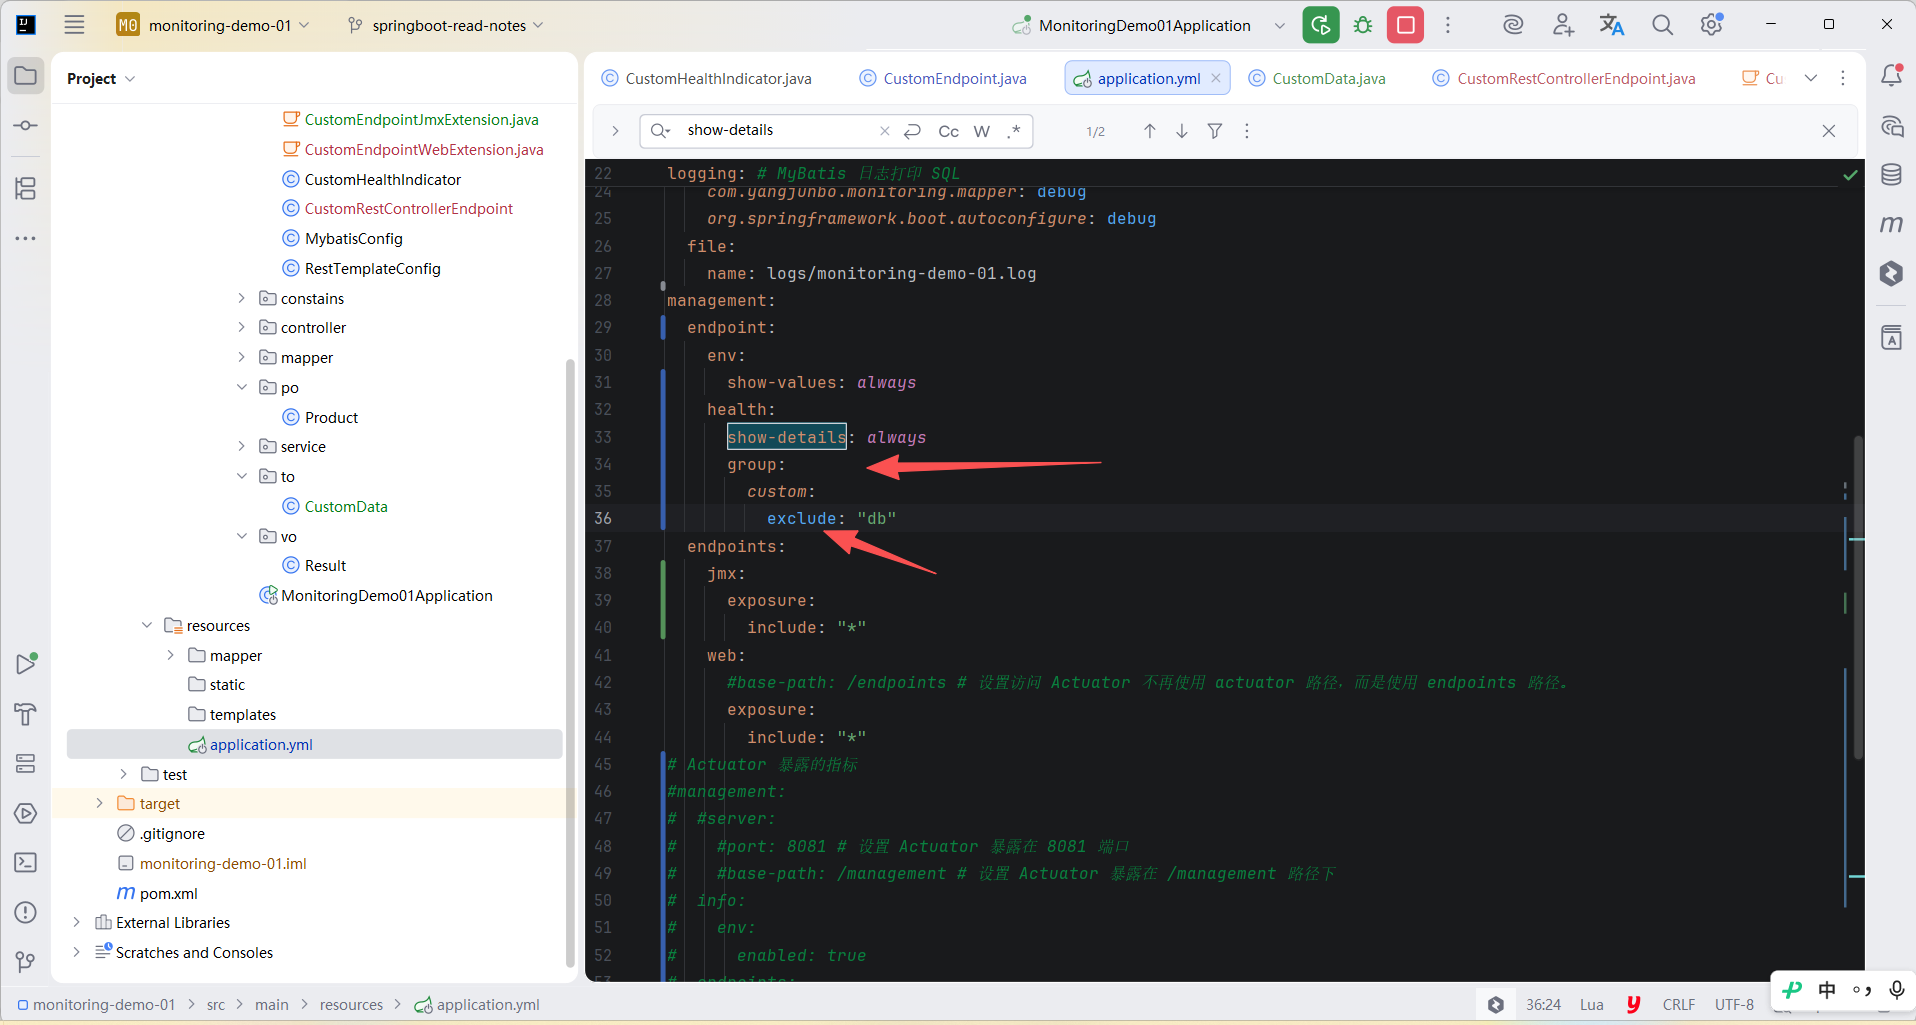This screenshot has height=1025, width=1916.
Task: Jump to previous search occurrence
Action: click(1150, 131)
